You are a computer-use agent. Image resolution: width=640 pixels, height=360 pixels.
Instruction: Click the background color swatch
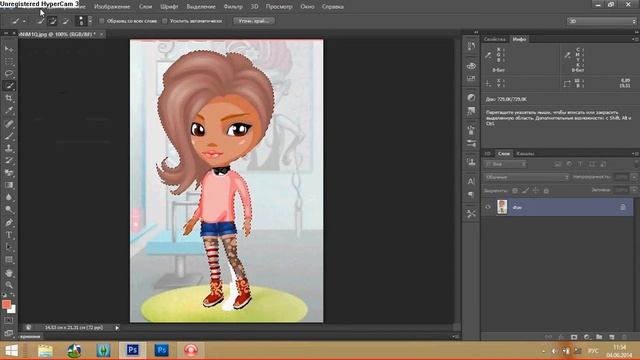(12, 310)
